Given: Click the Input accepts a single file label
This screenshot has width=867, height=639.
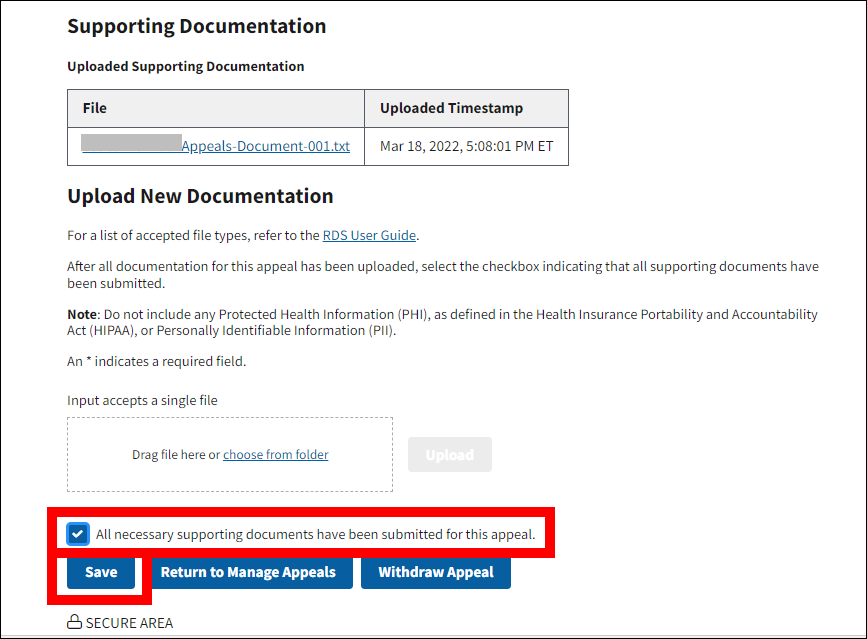Looking at the screenshot, I should (142, 400).
